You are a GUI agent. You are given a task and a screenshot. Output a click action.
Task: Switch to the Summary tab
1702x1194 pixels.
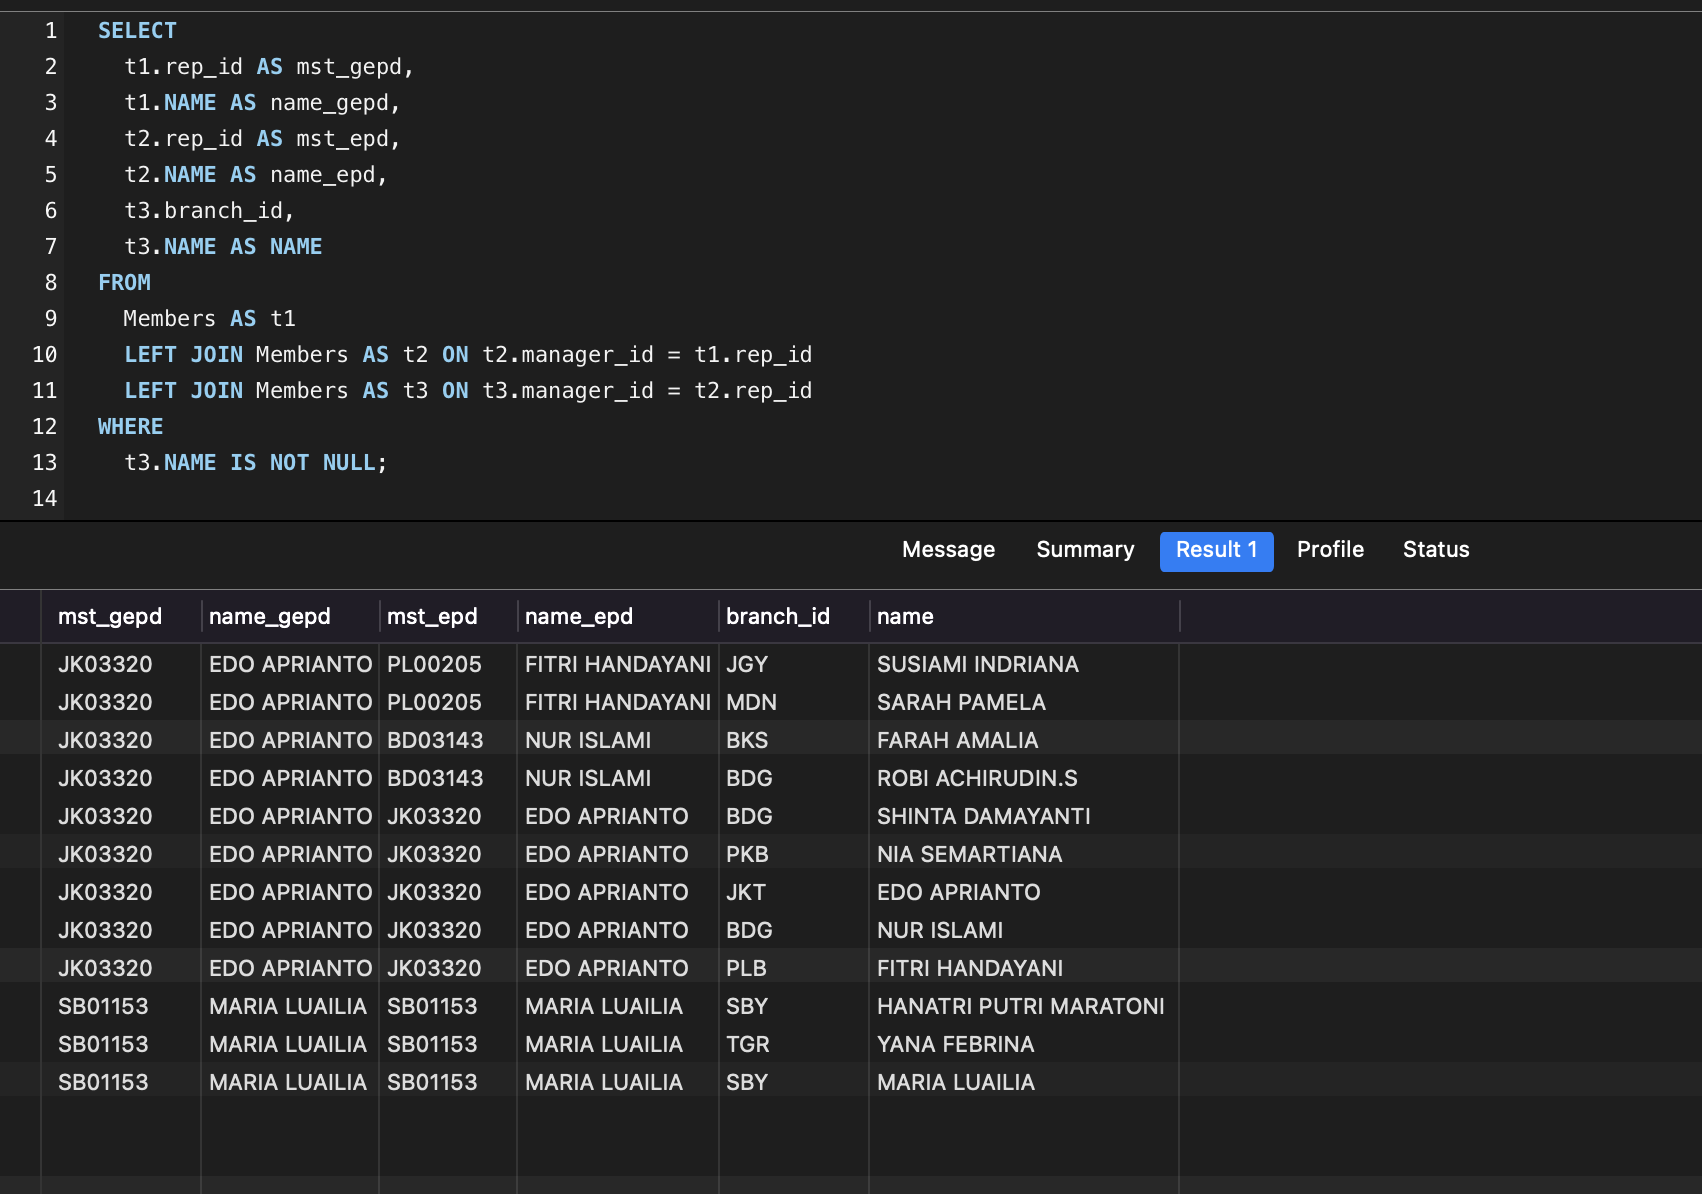click(1085, 550)
